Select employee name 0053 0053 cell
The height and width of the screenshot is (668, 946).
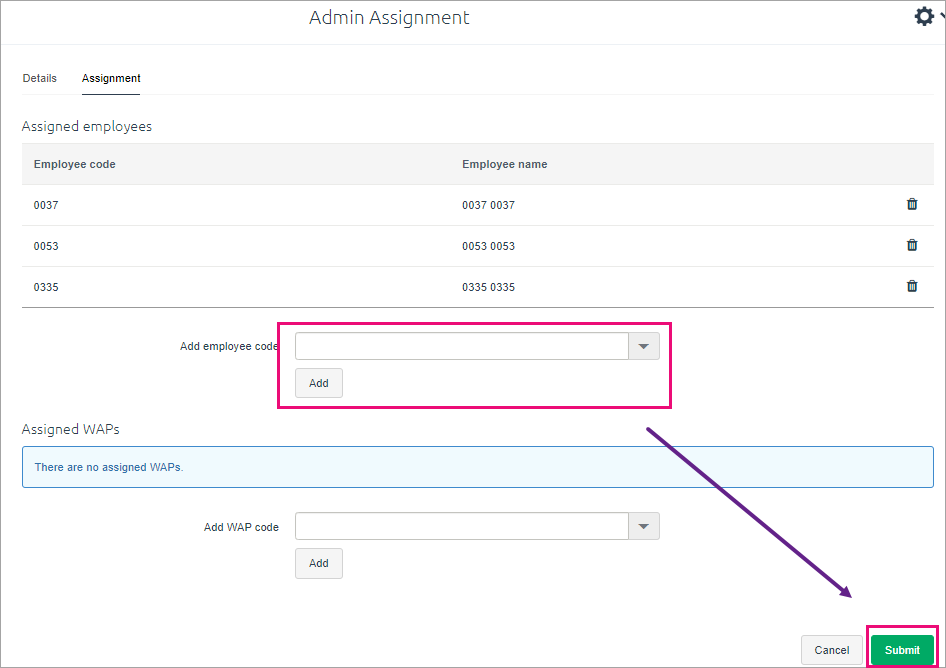pos(489,246)
